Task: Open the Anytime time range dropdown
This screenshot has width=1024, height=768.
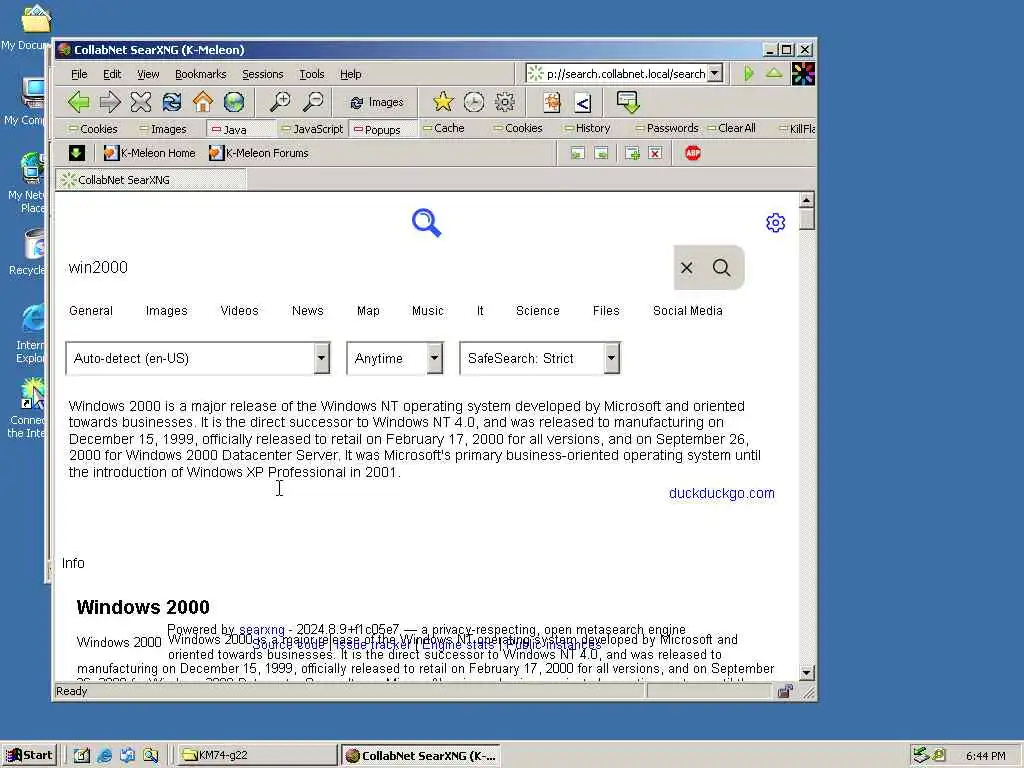Action: point(395,359)
